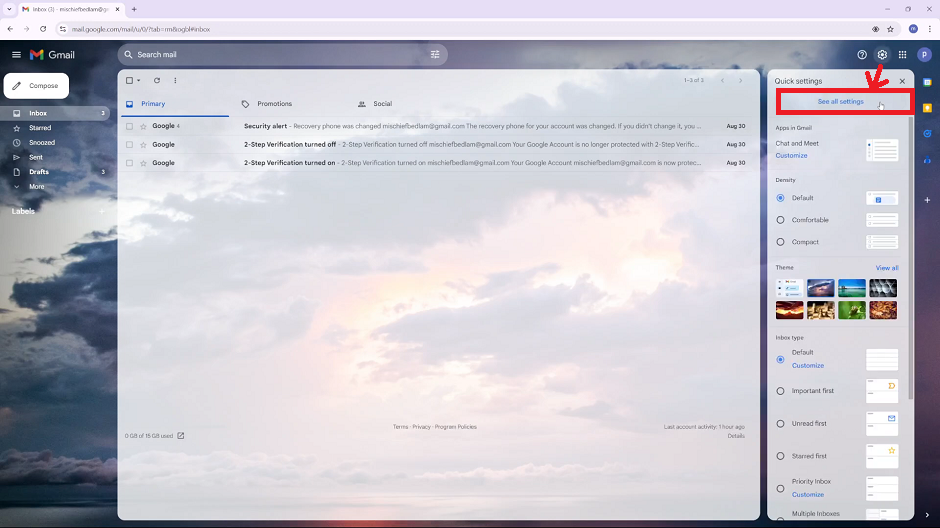Choose Priority Inbox radio button
The image size is (940, 528).
pos(781,488)
